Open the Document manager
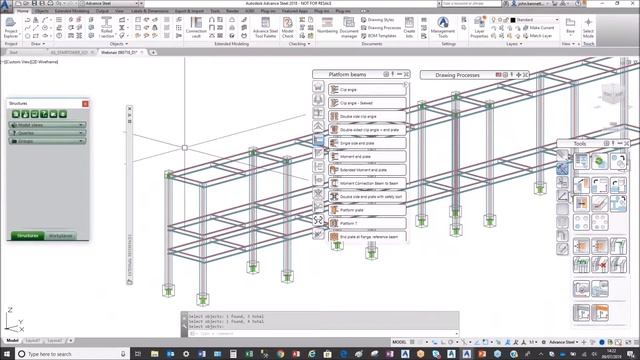This screenshot has height=360, width=640. click(349, 28)
